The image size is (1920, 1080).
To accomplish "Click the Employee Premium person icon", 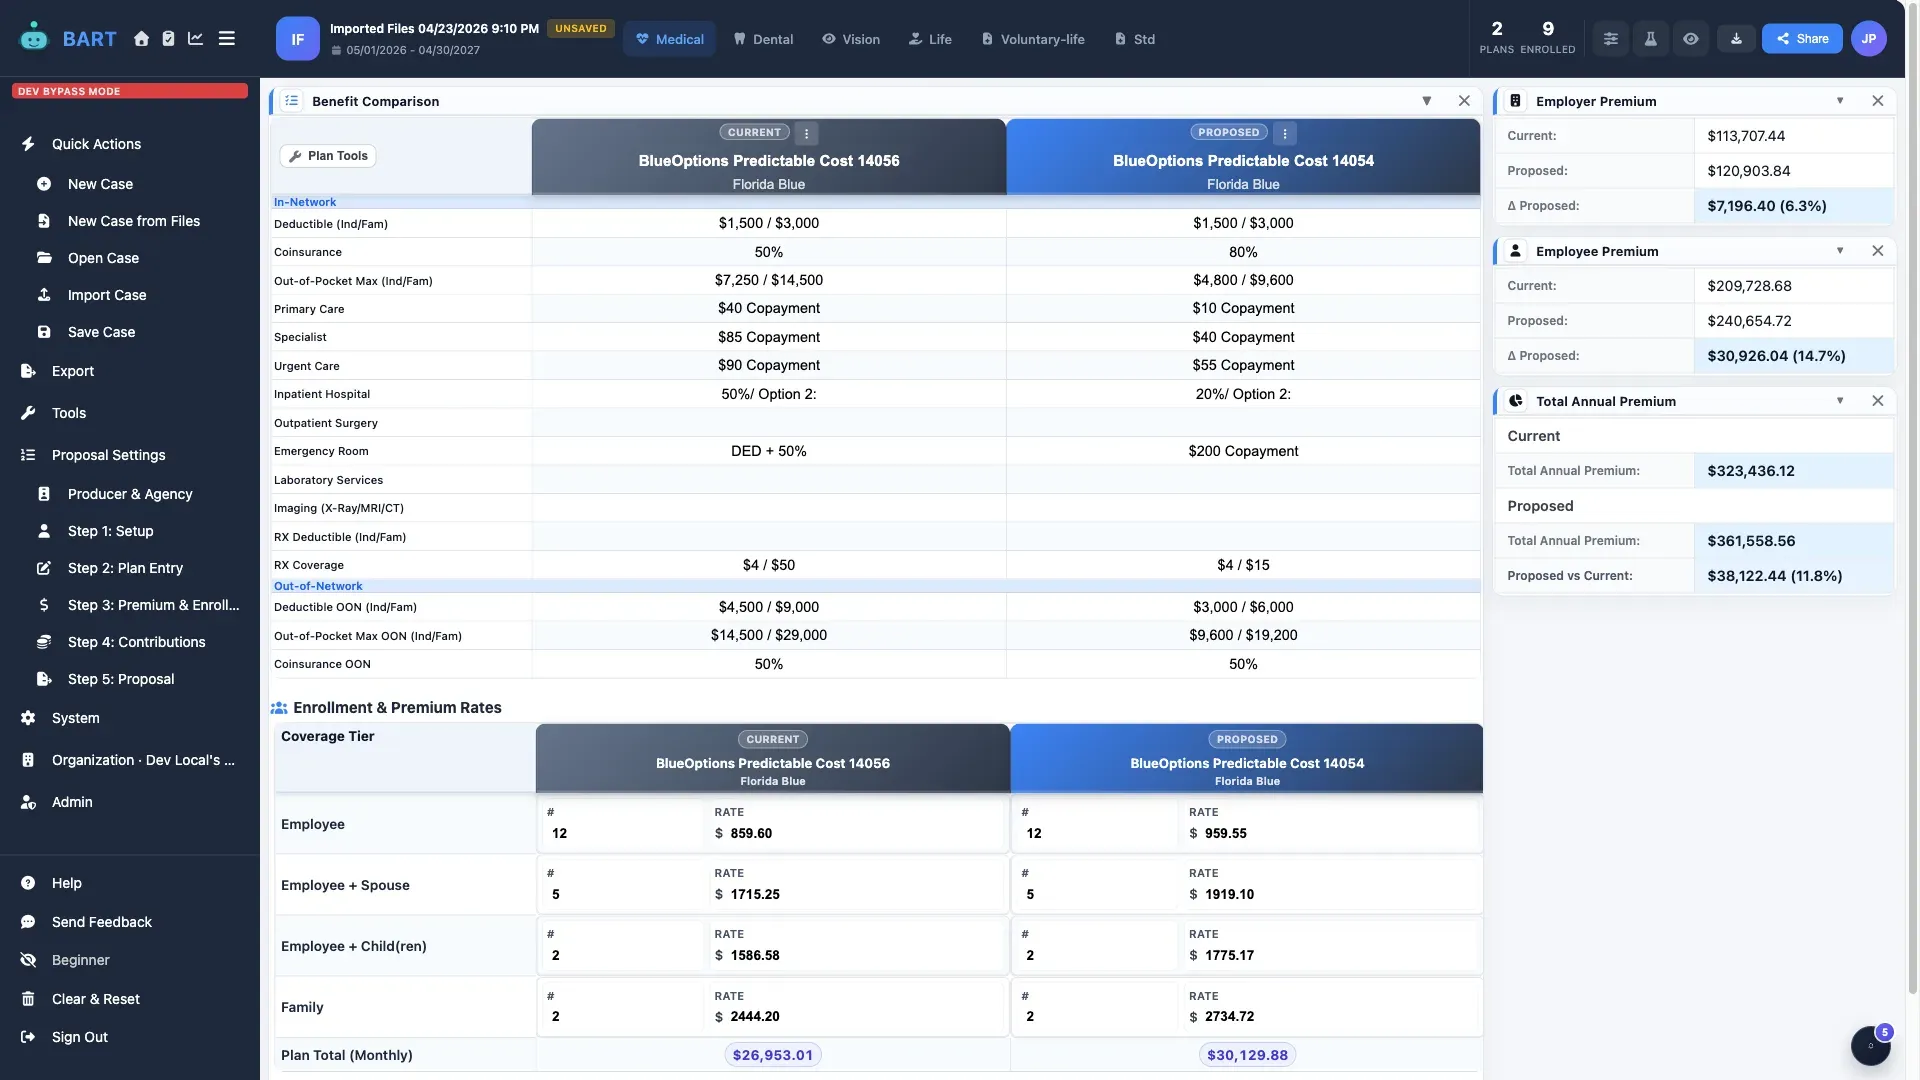I will click(x=1515, y=251).
